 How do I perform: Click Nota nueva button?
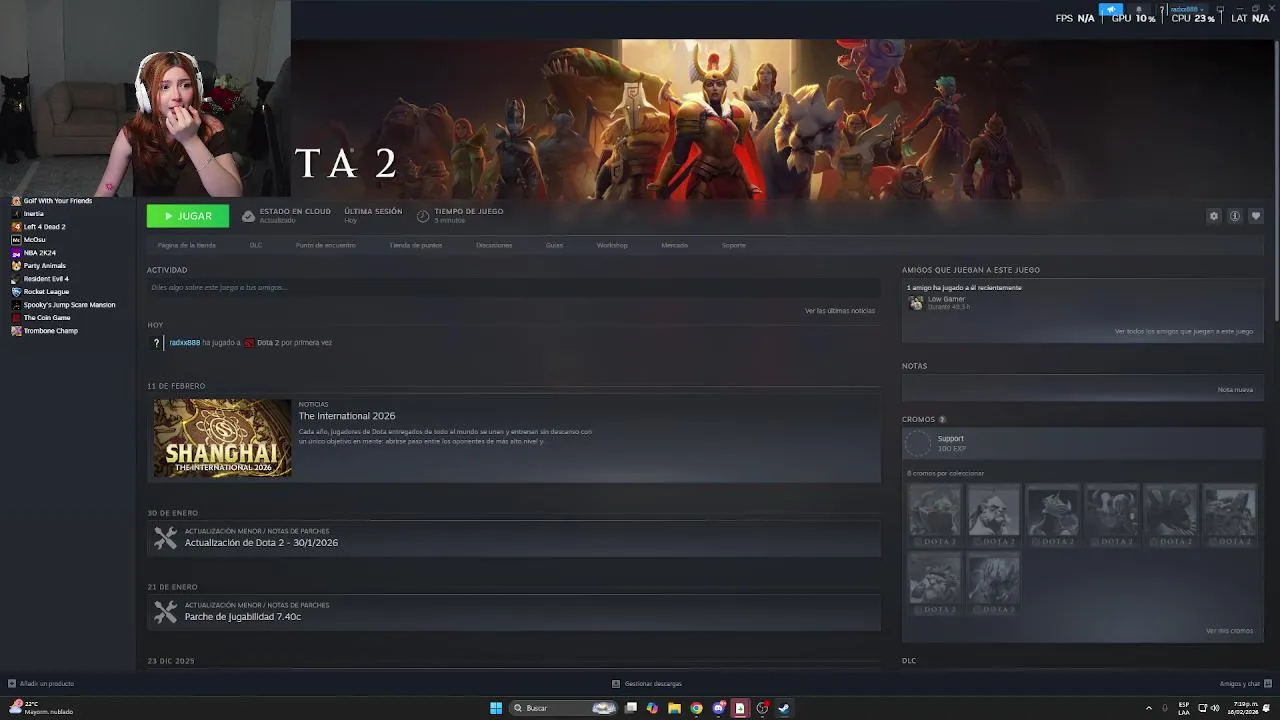(x=1235, y=390)
